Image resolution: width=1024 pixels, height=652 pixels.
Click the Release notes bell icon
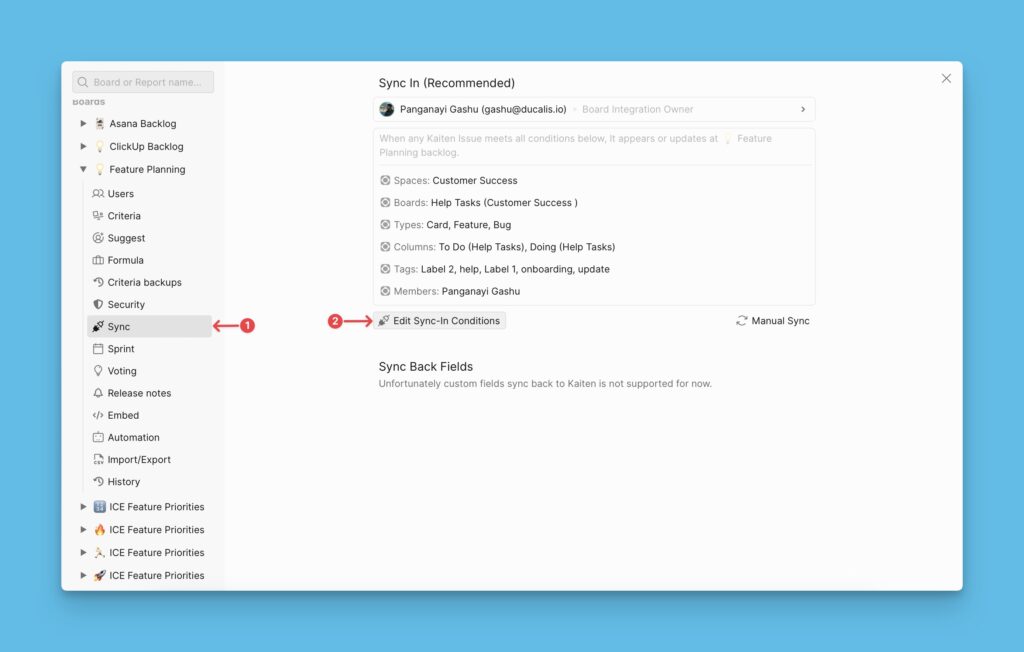click(98, 393)
